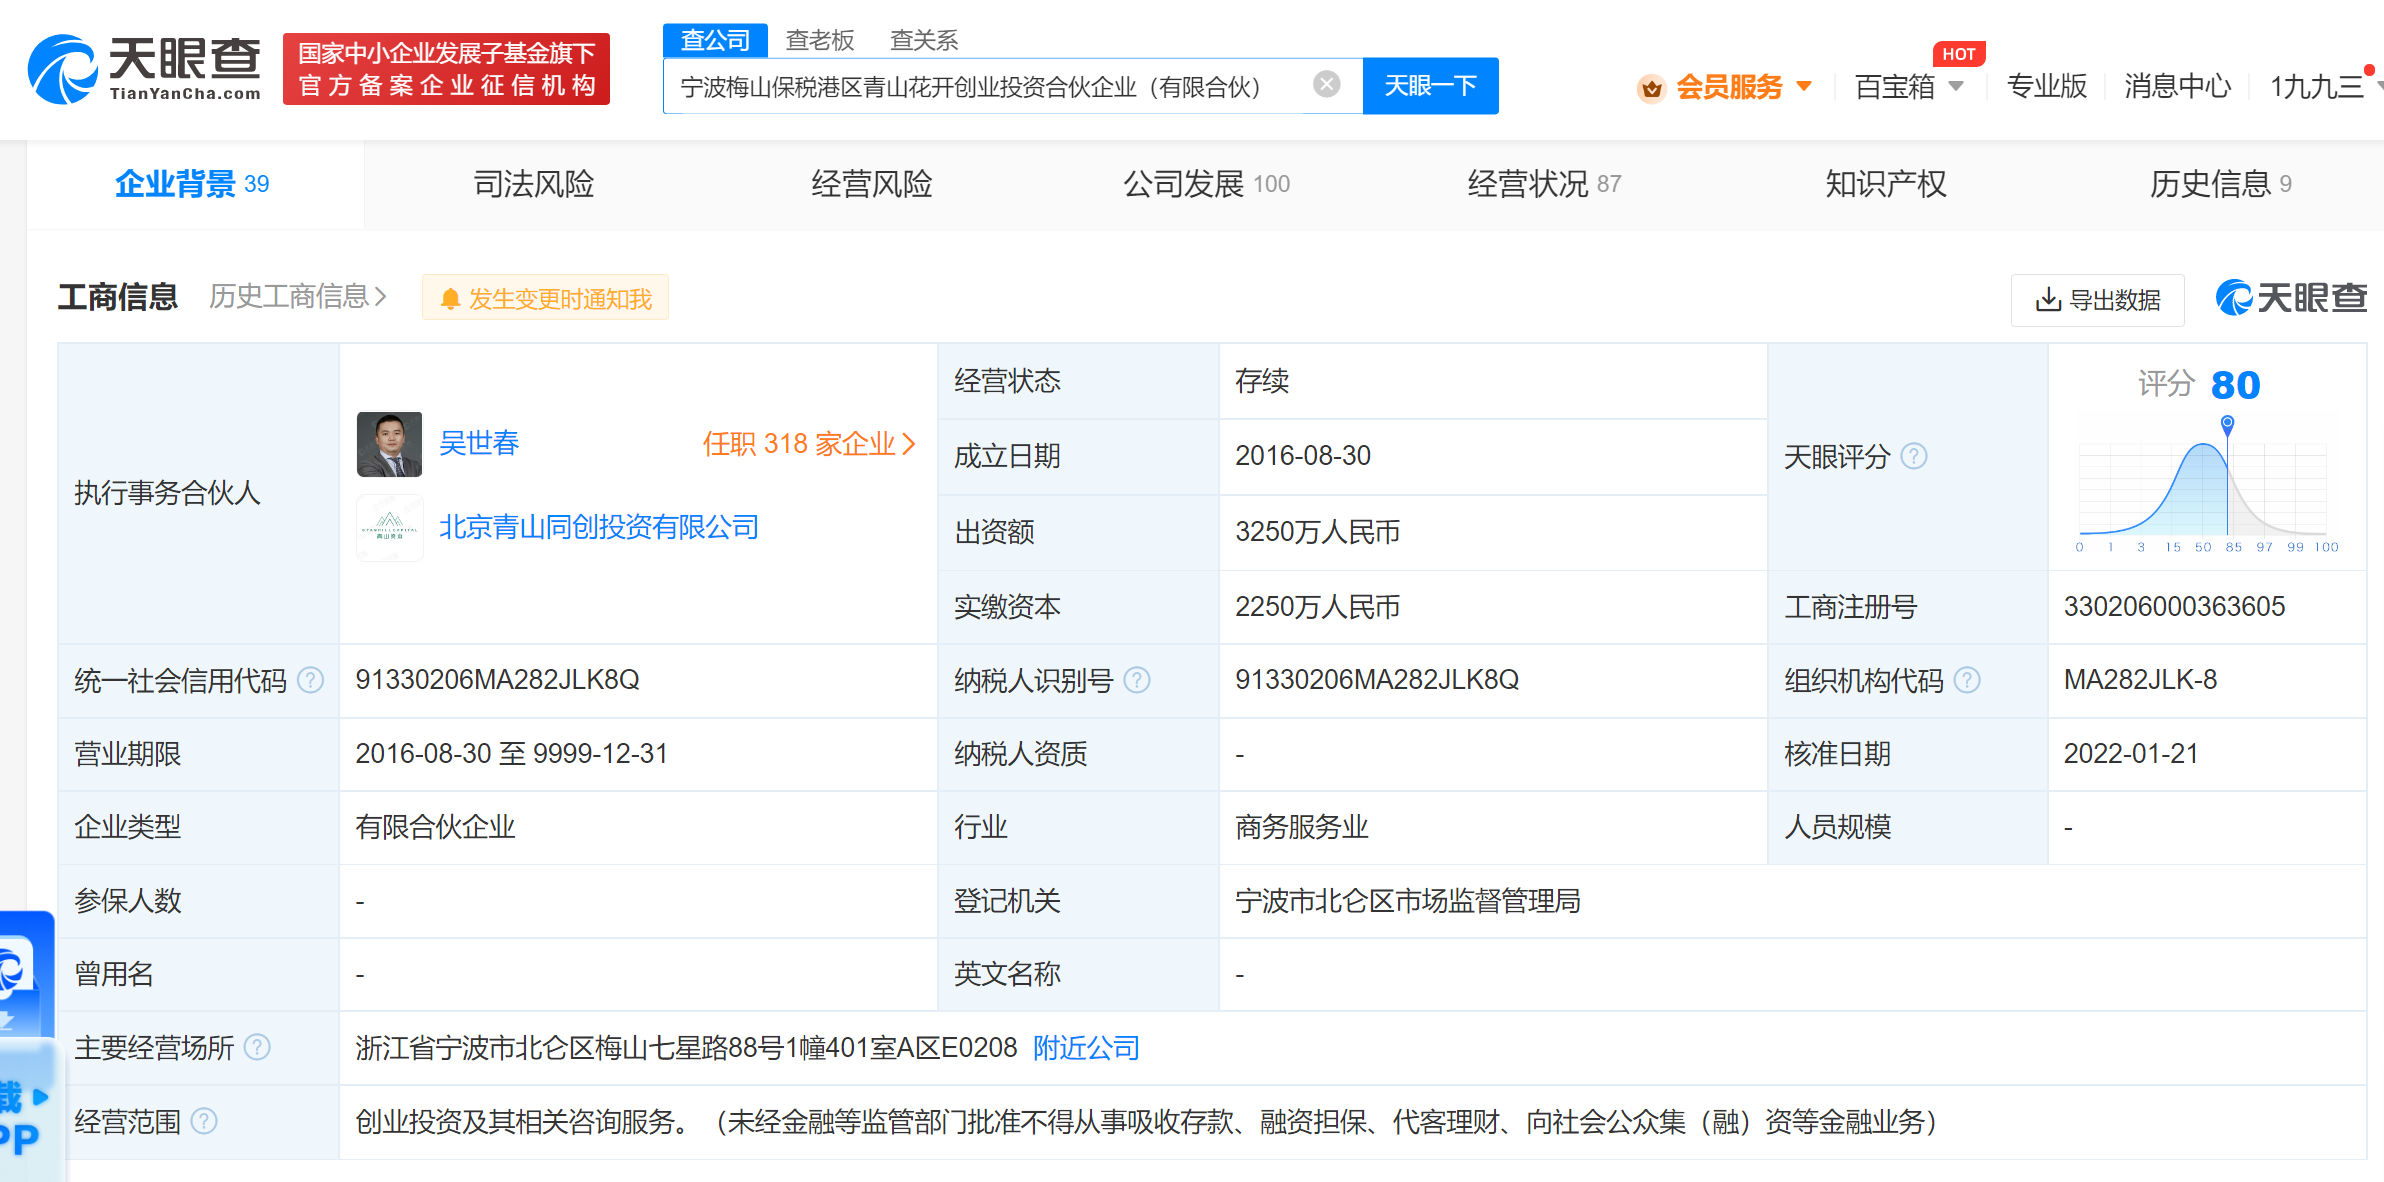The width and height of the screenshot is (2384, 1182).
Task: Click Tianyancha watermark logo beside export button
Action: pos(2290,298)
